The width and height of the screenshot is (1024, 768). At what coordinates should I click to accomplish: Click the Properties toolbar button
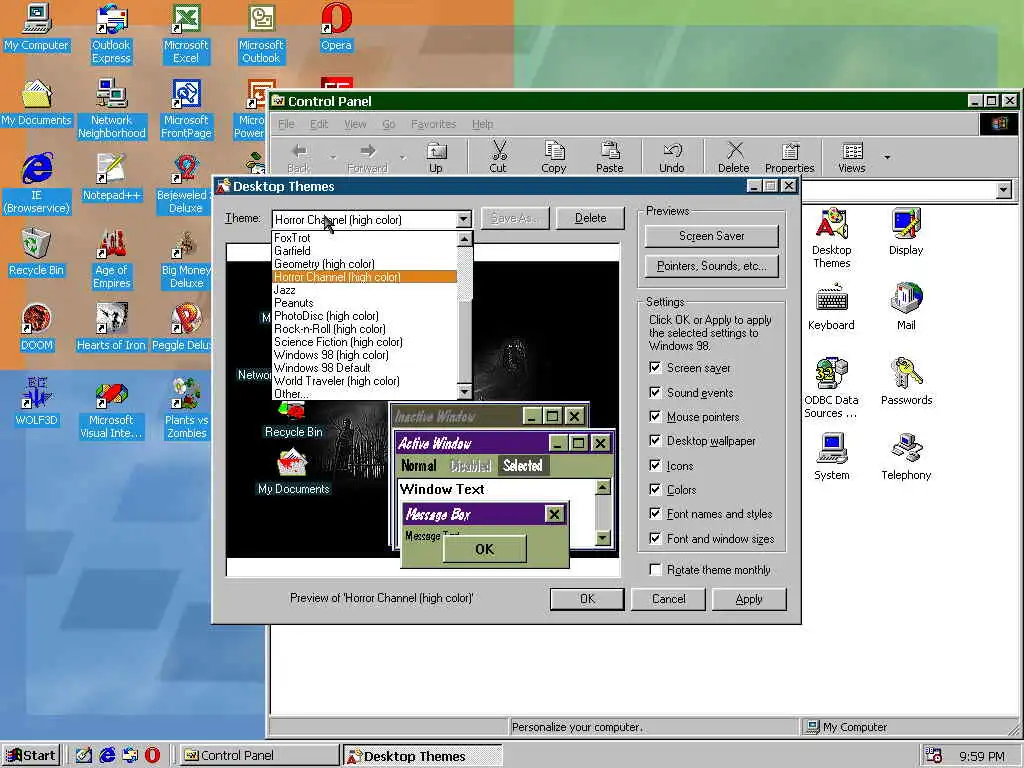point(790,157)
